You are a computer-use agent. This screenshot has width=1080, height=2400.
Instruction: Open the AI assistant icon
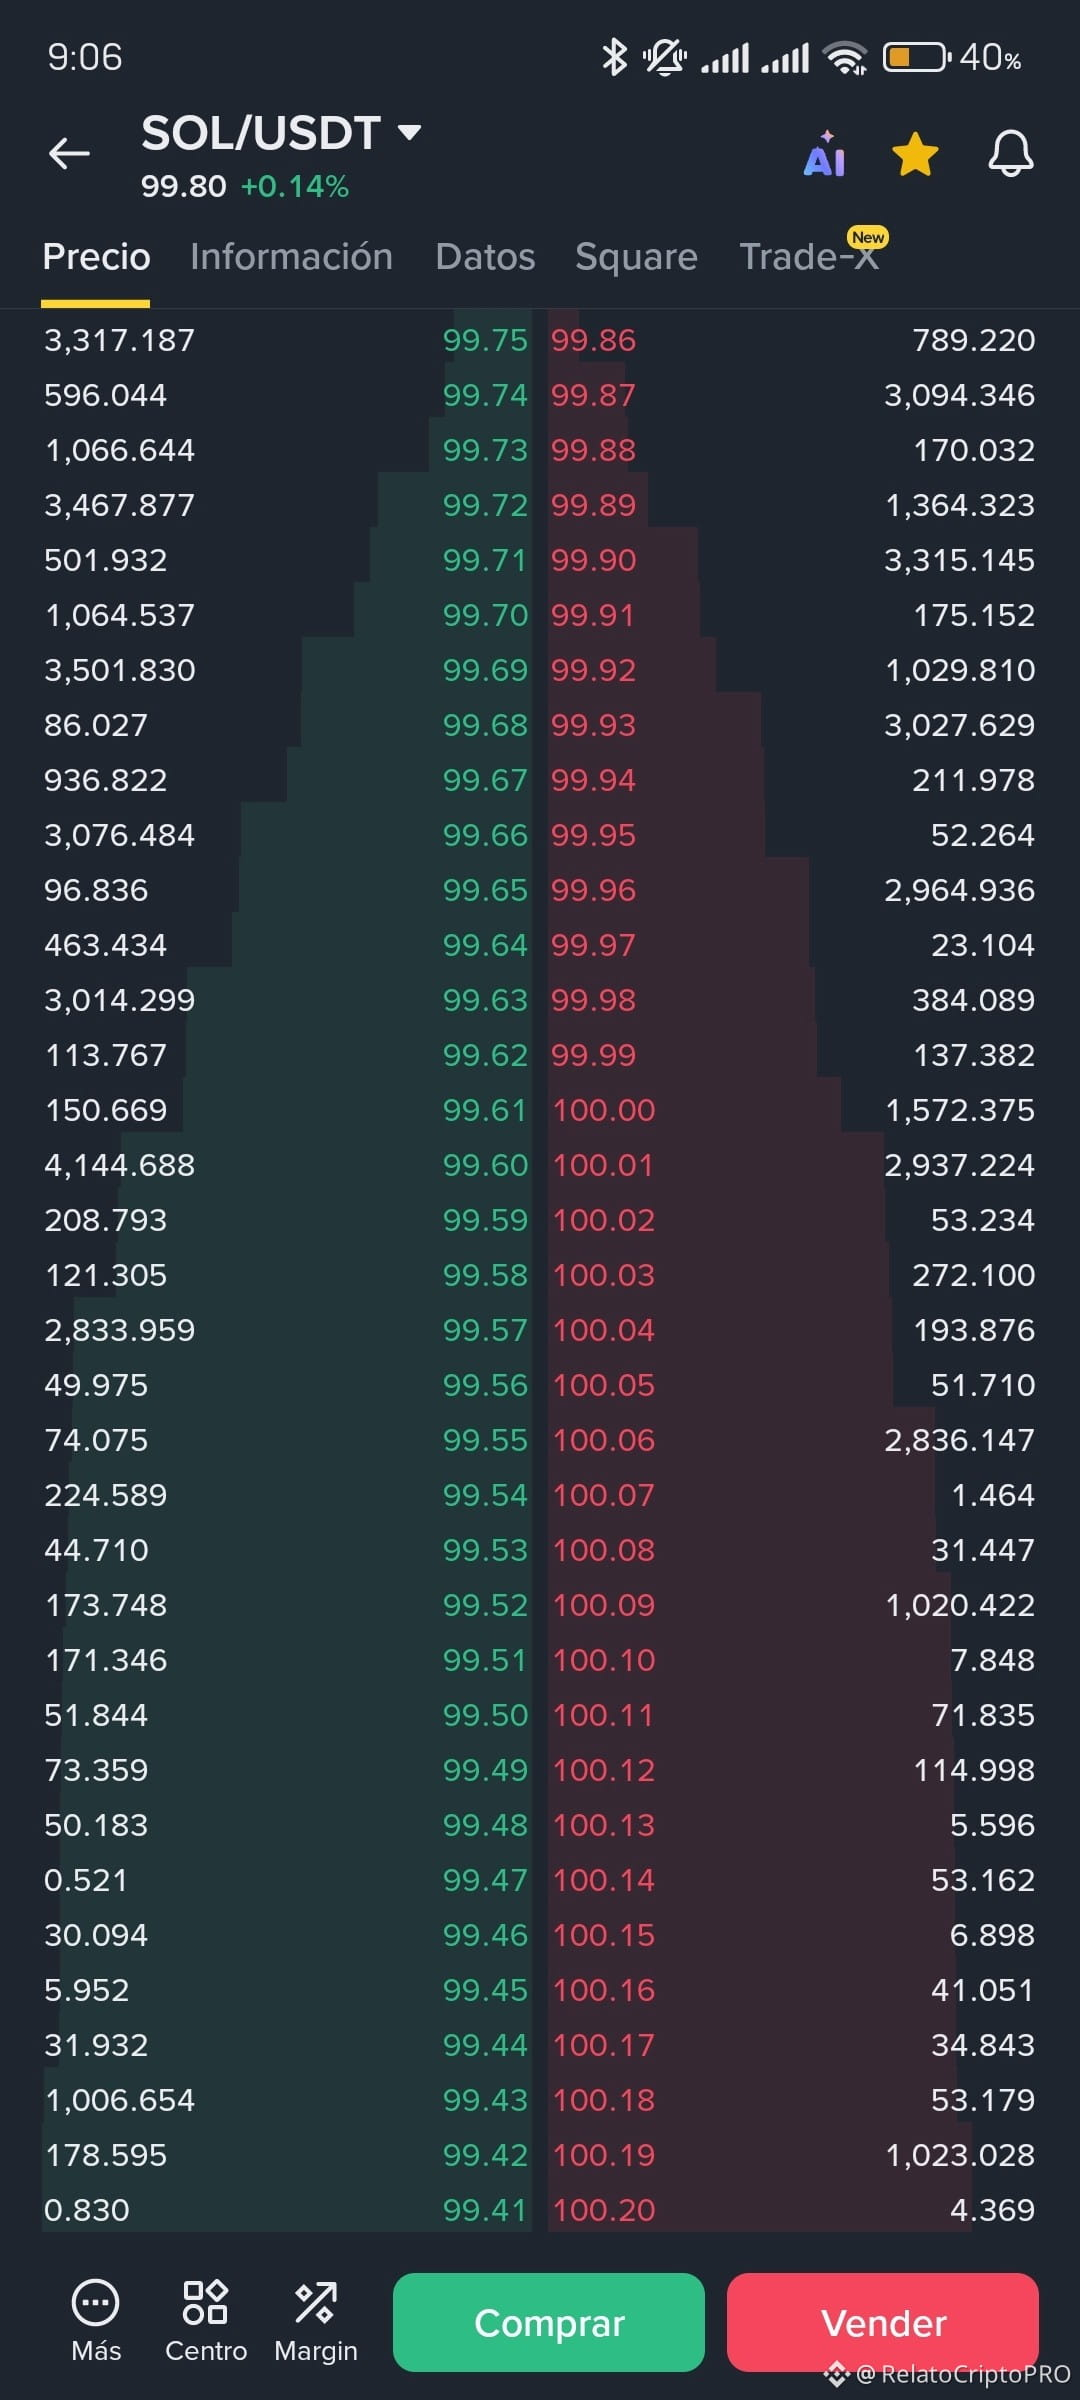pos(825,154)
